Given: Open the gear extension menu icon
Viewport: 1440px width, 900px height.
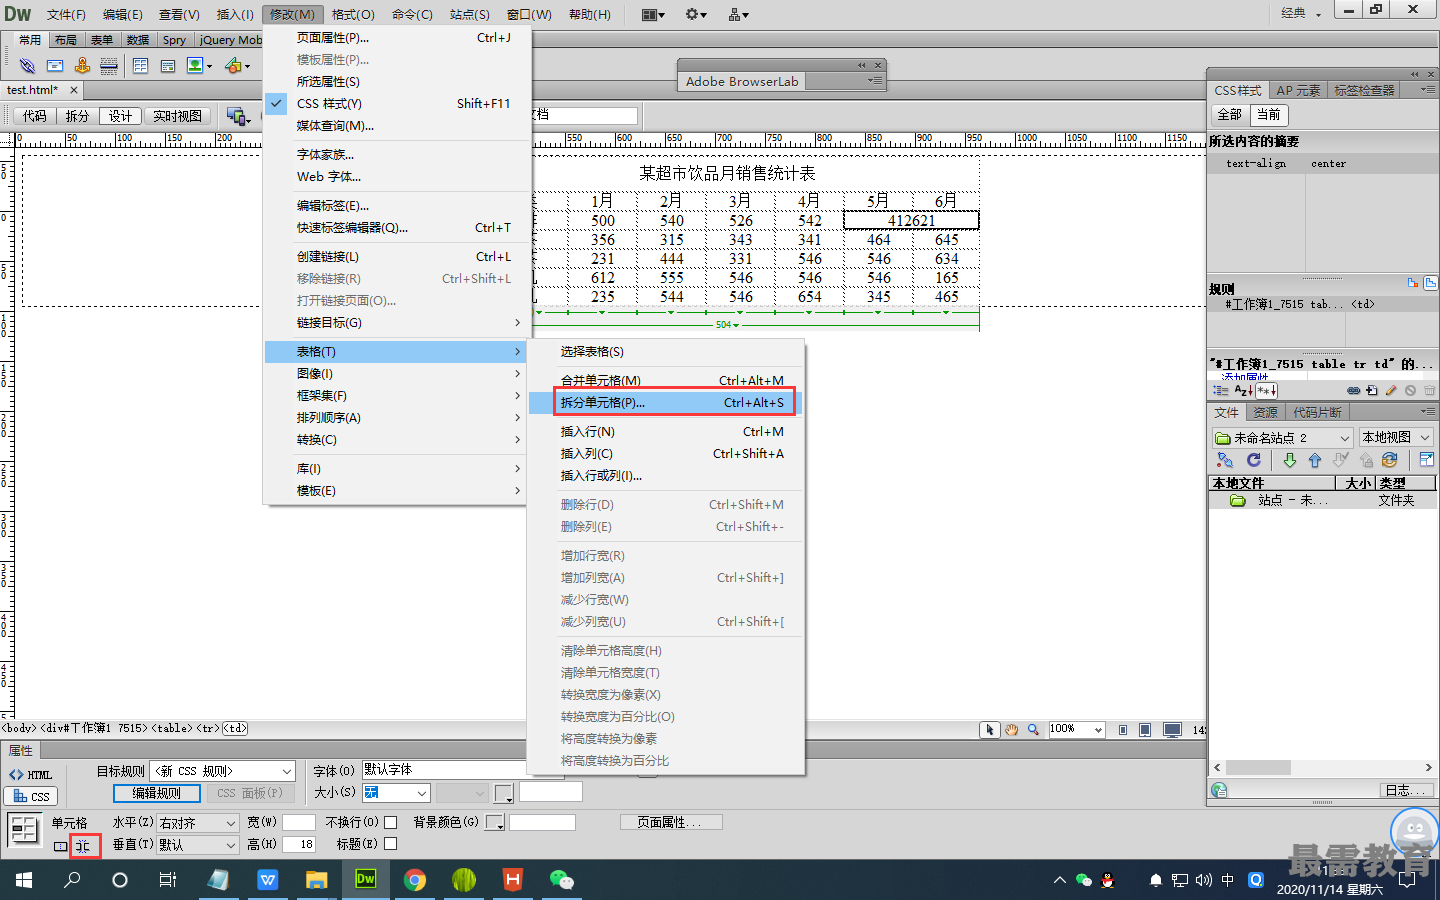Looking at the screenshot, I should [696, 14].
